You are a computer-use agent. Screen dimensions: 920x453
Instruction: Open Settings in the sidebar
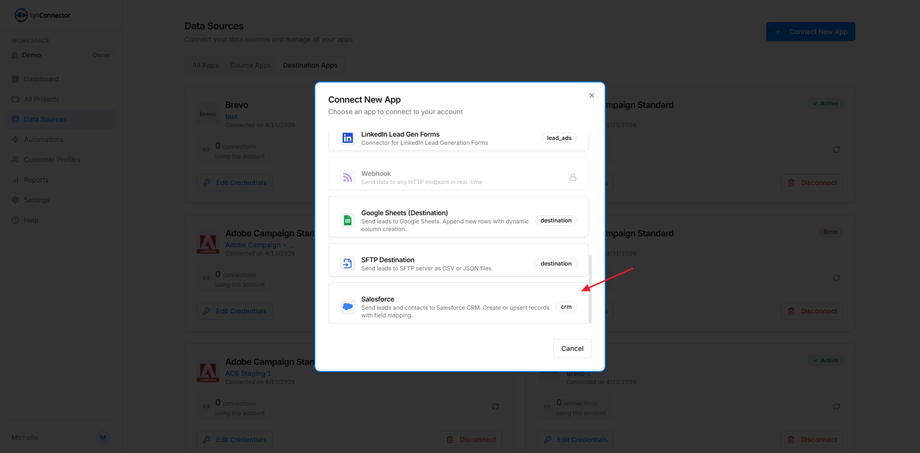(x=62, y=200)
